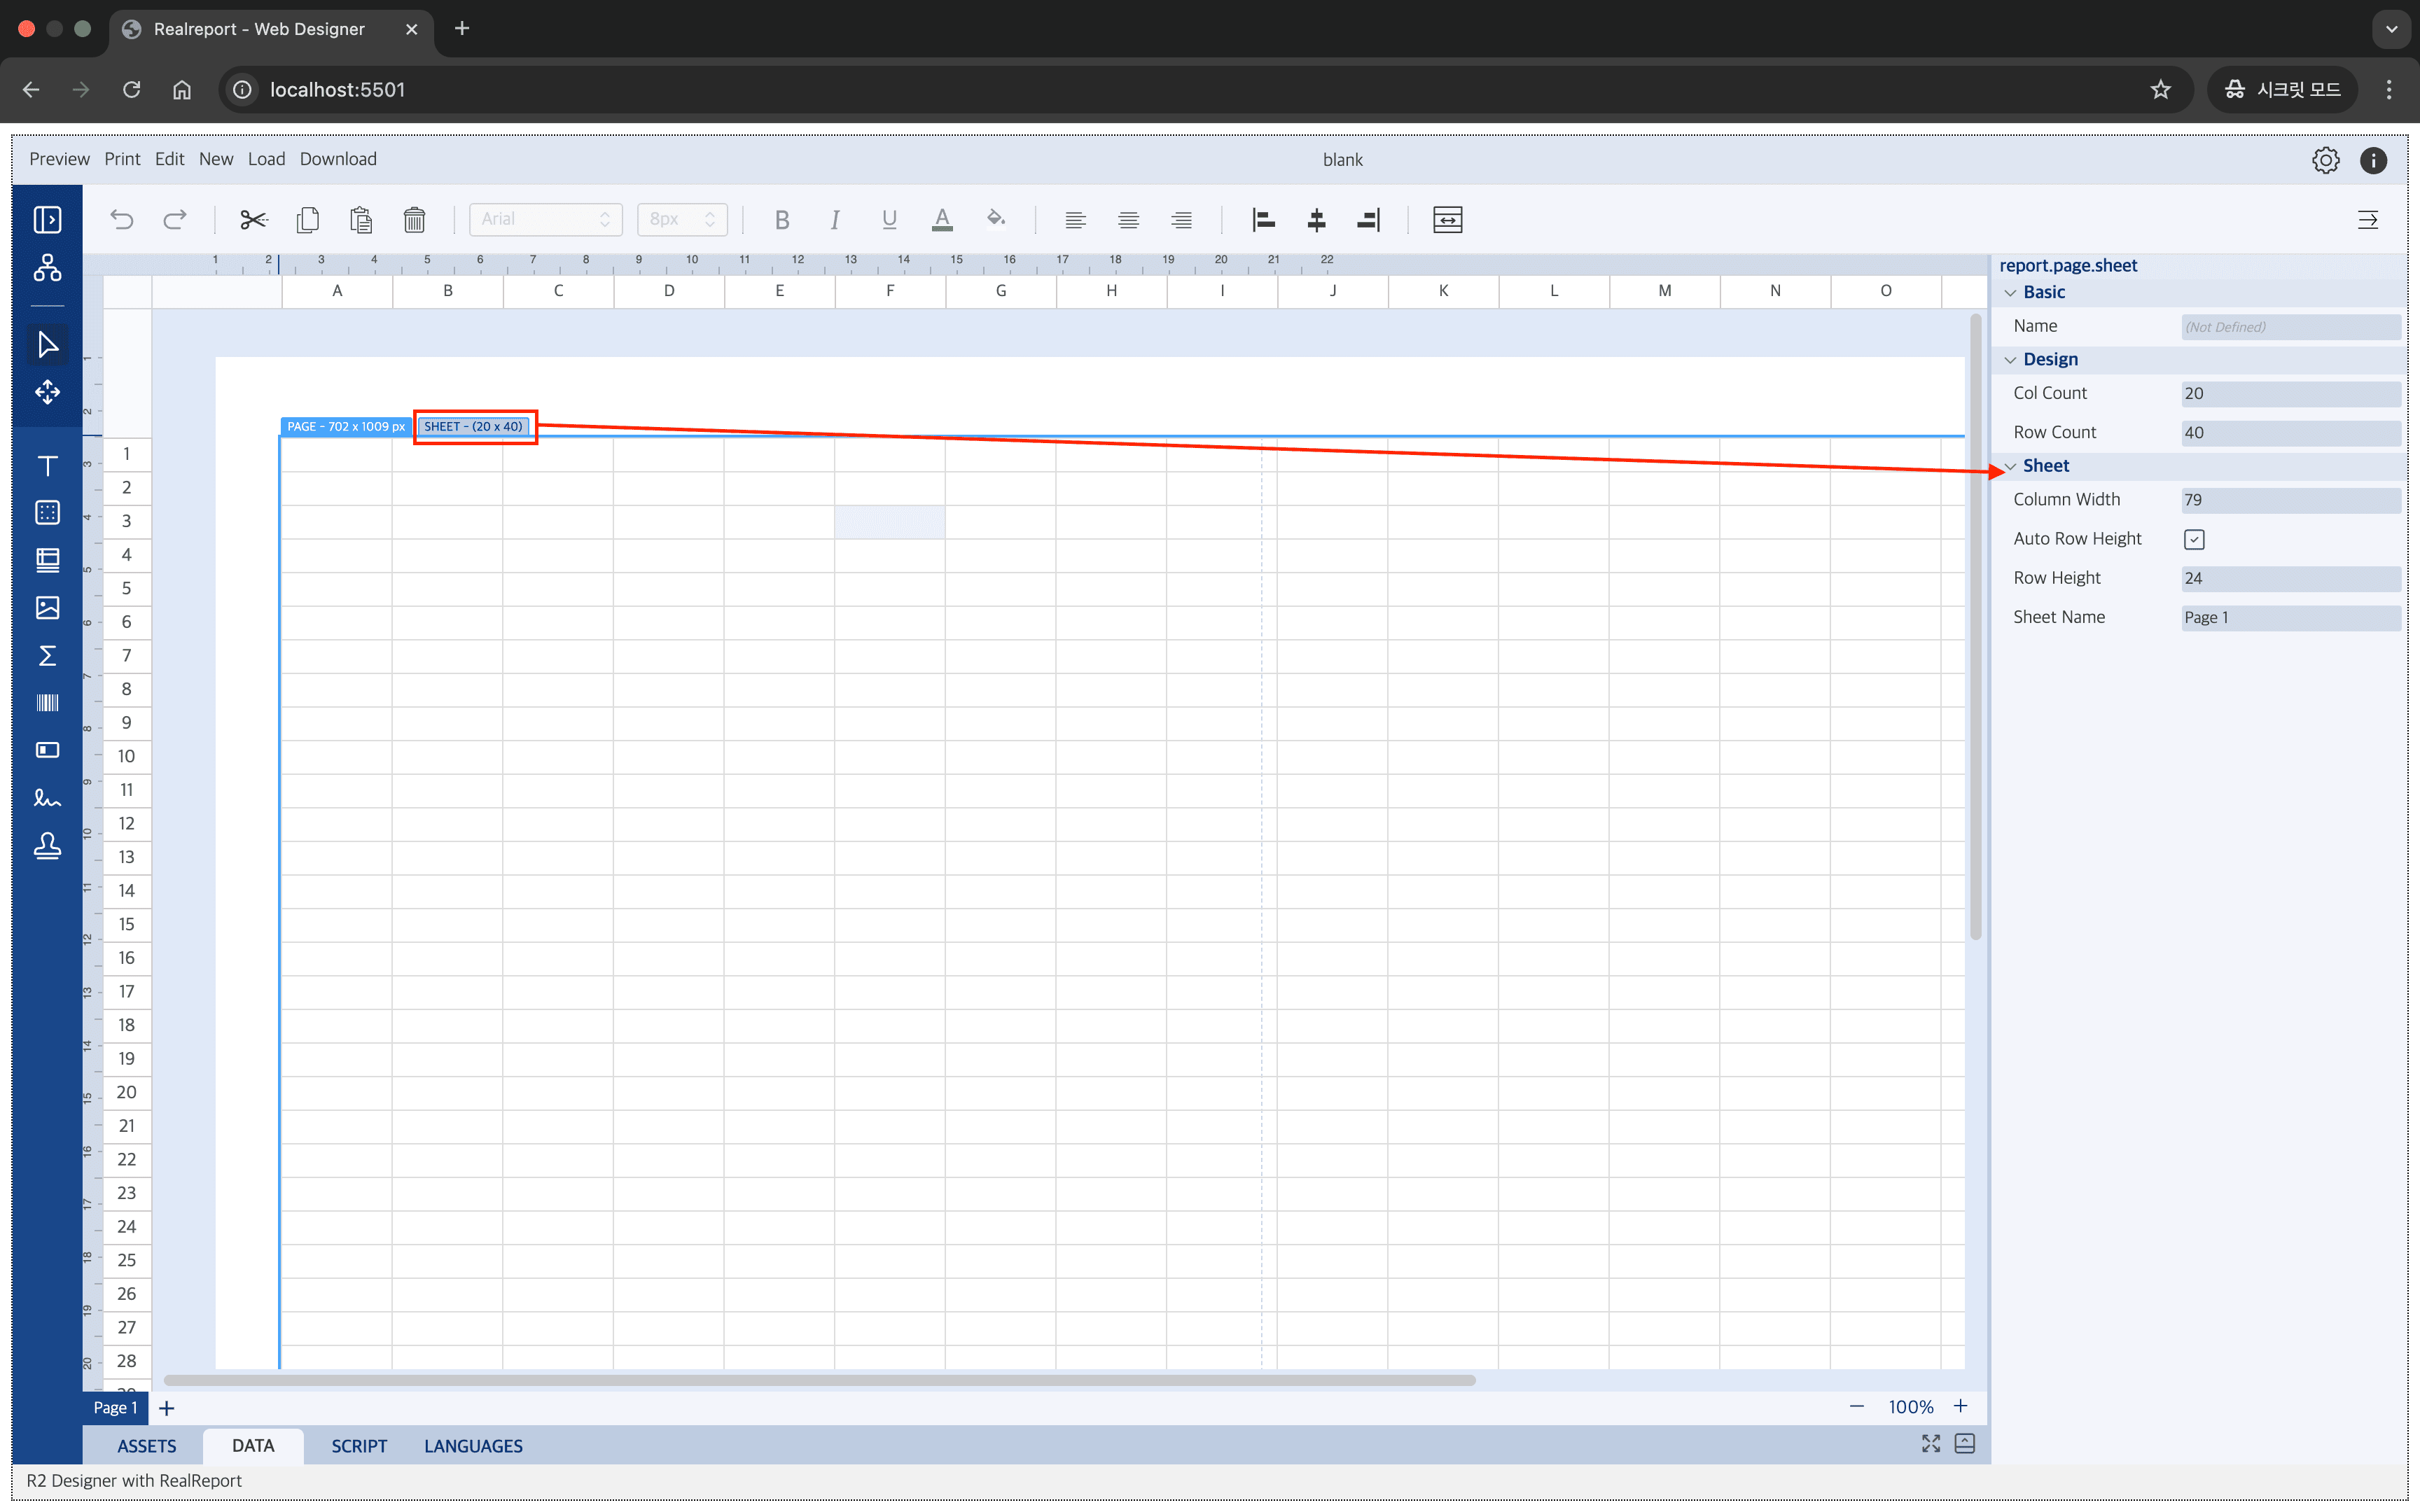Viewport: 2420px width, 1512px height.
Task: Switch to the SCRIPT tab
Action: pyautogui.click(x=359, y=1446)
